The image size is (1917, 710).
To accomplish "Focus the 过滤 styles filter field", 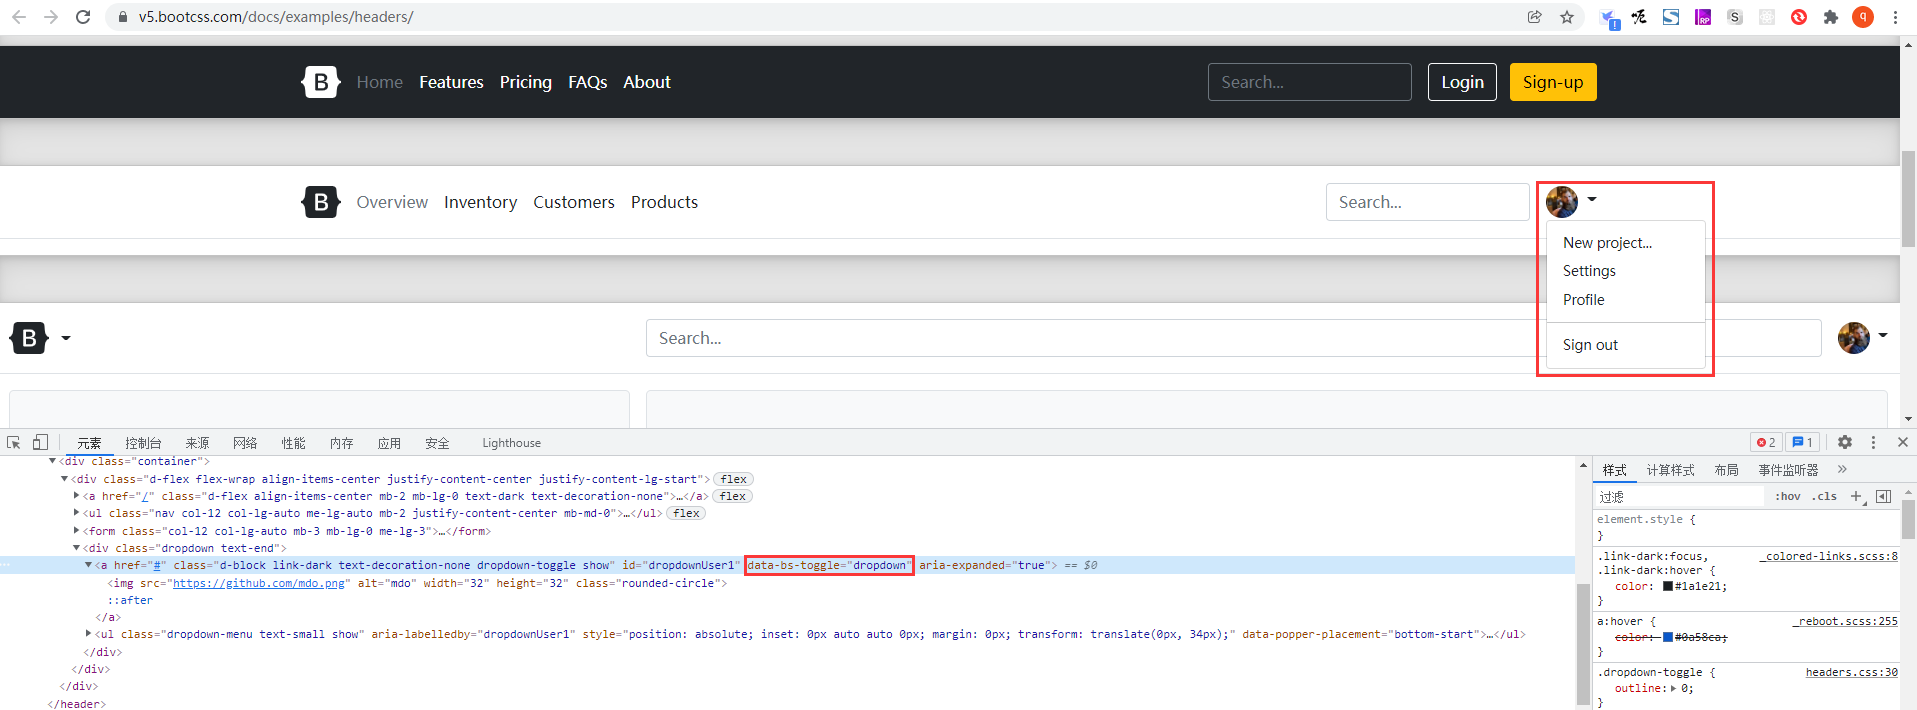I will (1680, 496).
